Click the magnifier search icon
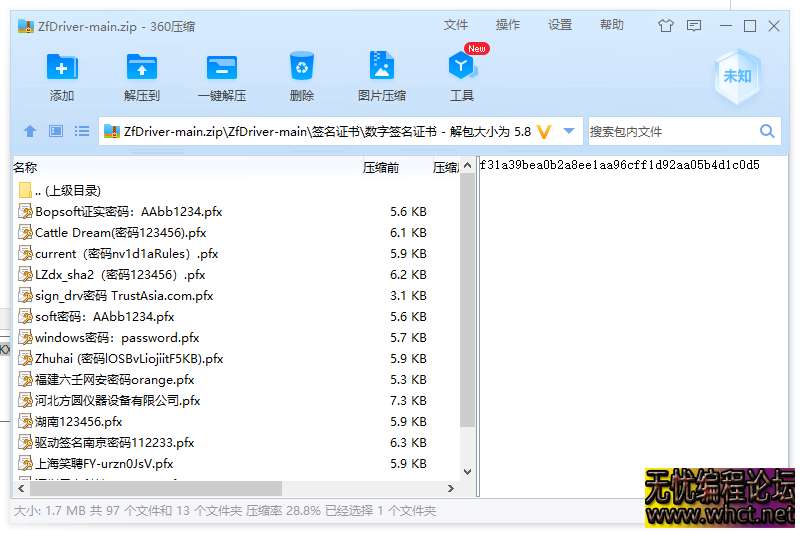800x533 pixels. pyautogui.click(x=767, y=131)
